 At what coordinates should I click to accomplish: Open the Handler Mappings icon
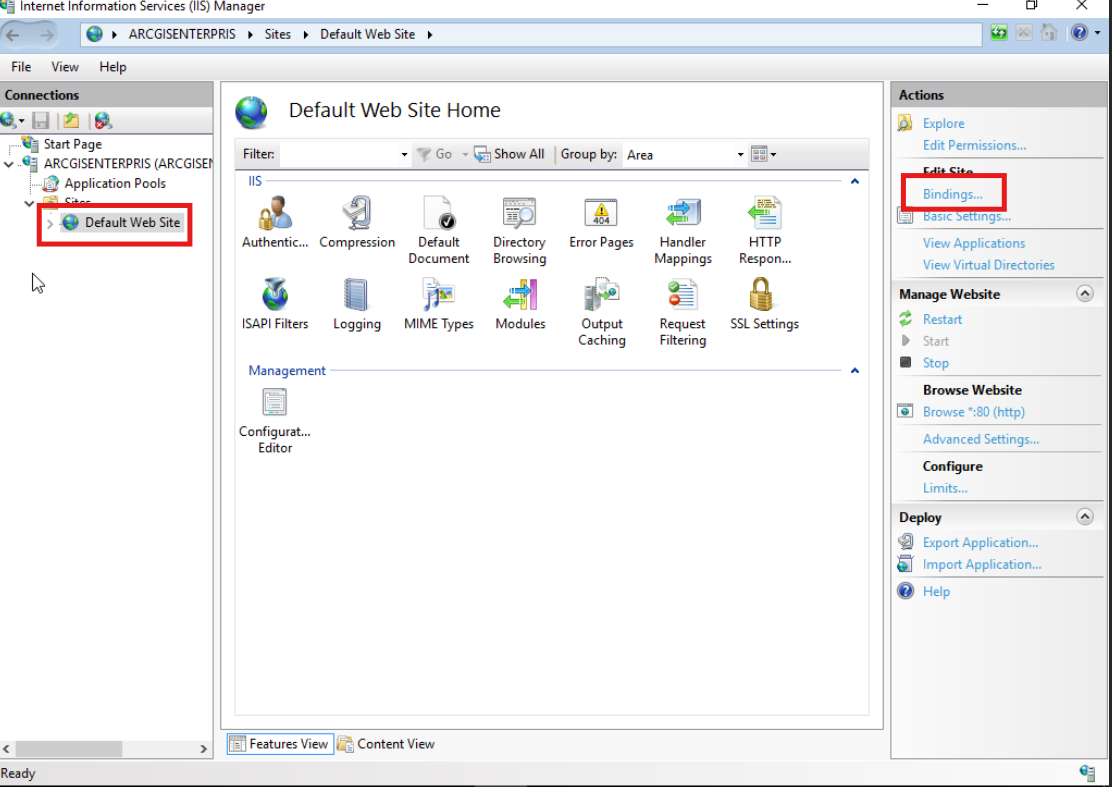click(x=683, y=213)
